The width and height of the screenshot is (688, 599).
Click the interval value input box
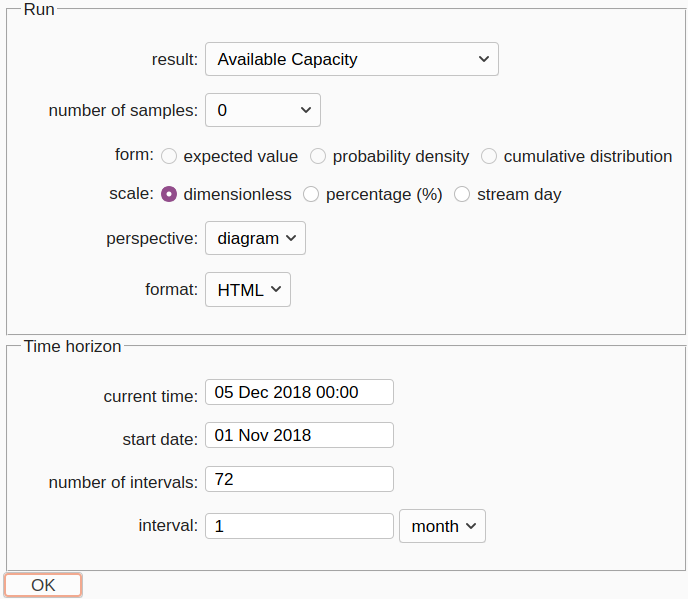(x=299, y=526)
